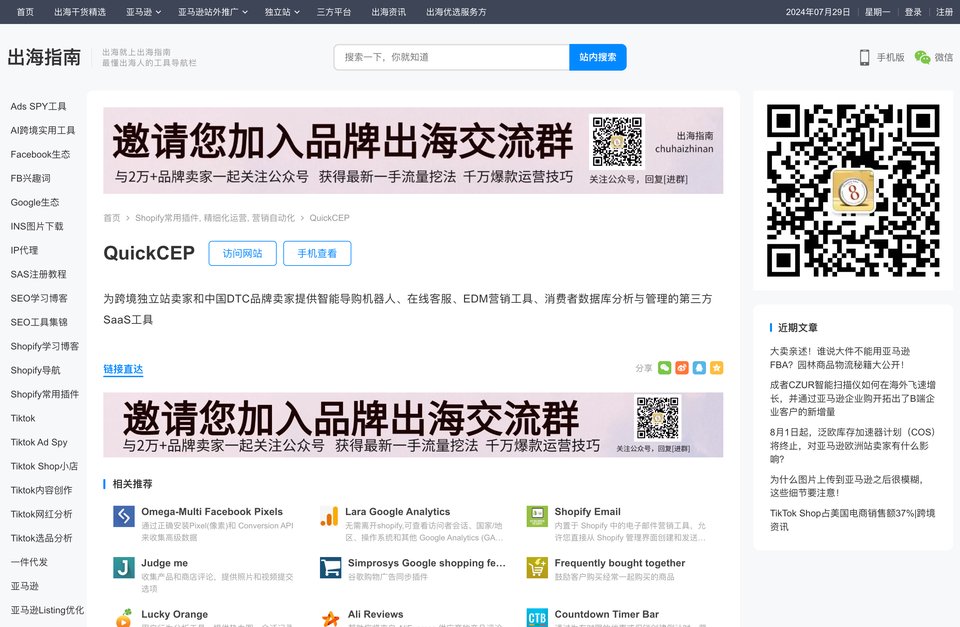Open 三方平台 in top navigation

(334, 12)
